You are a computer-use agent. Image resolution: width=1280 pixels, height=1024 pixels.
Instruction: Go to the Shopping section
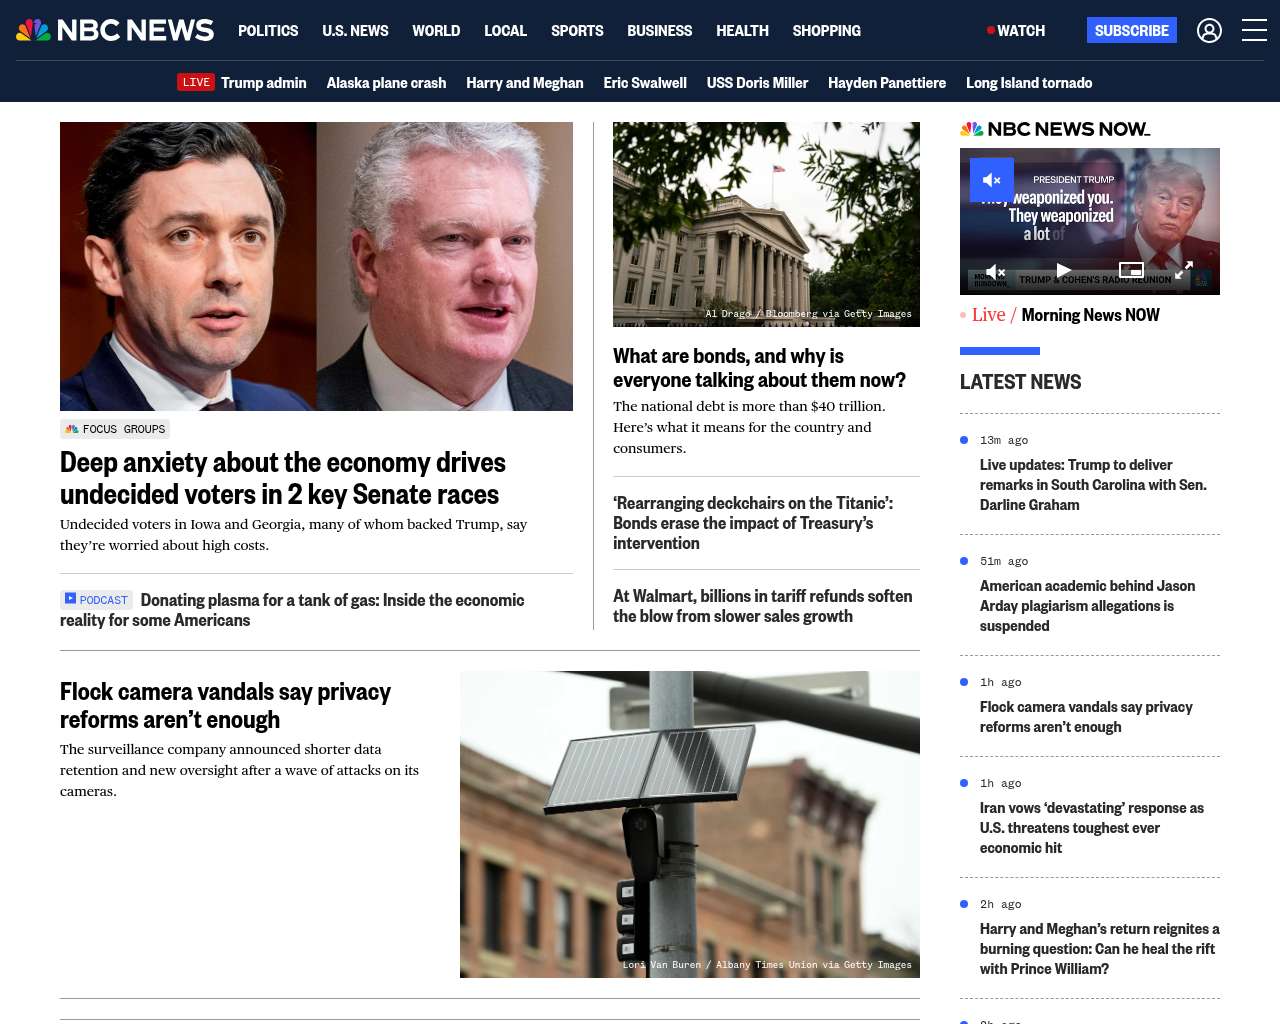pos(826,31)
